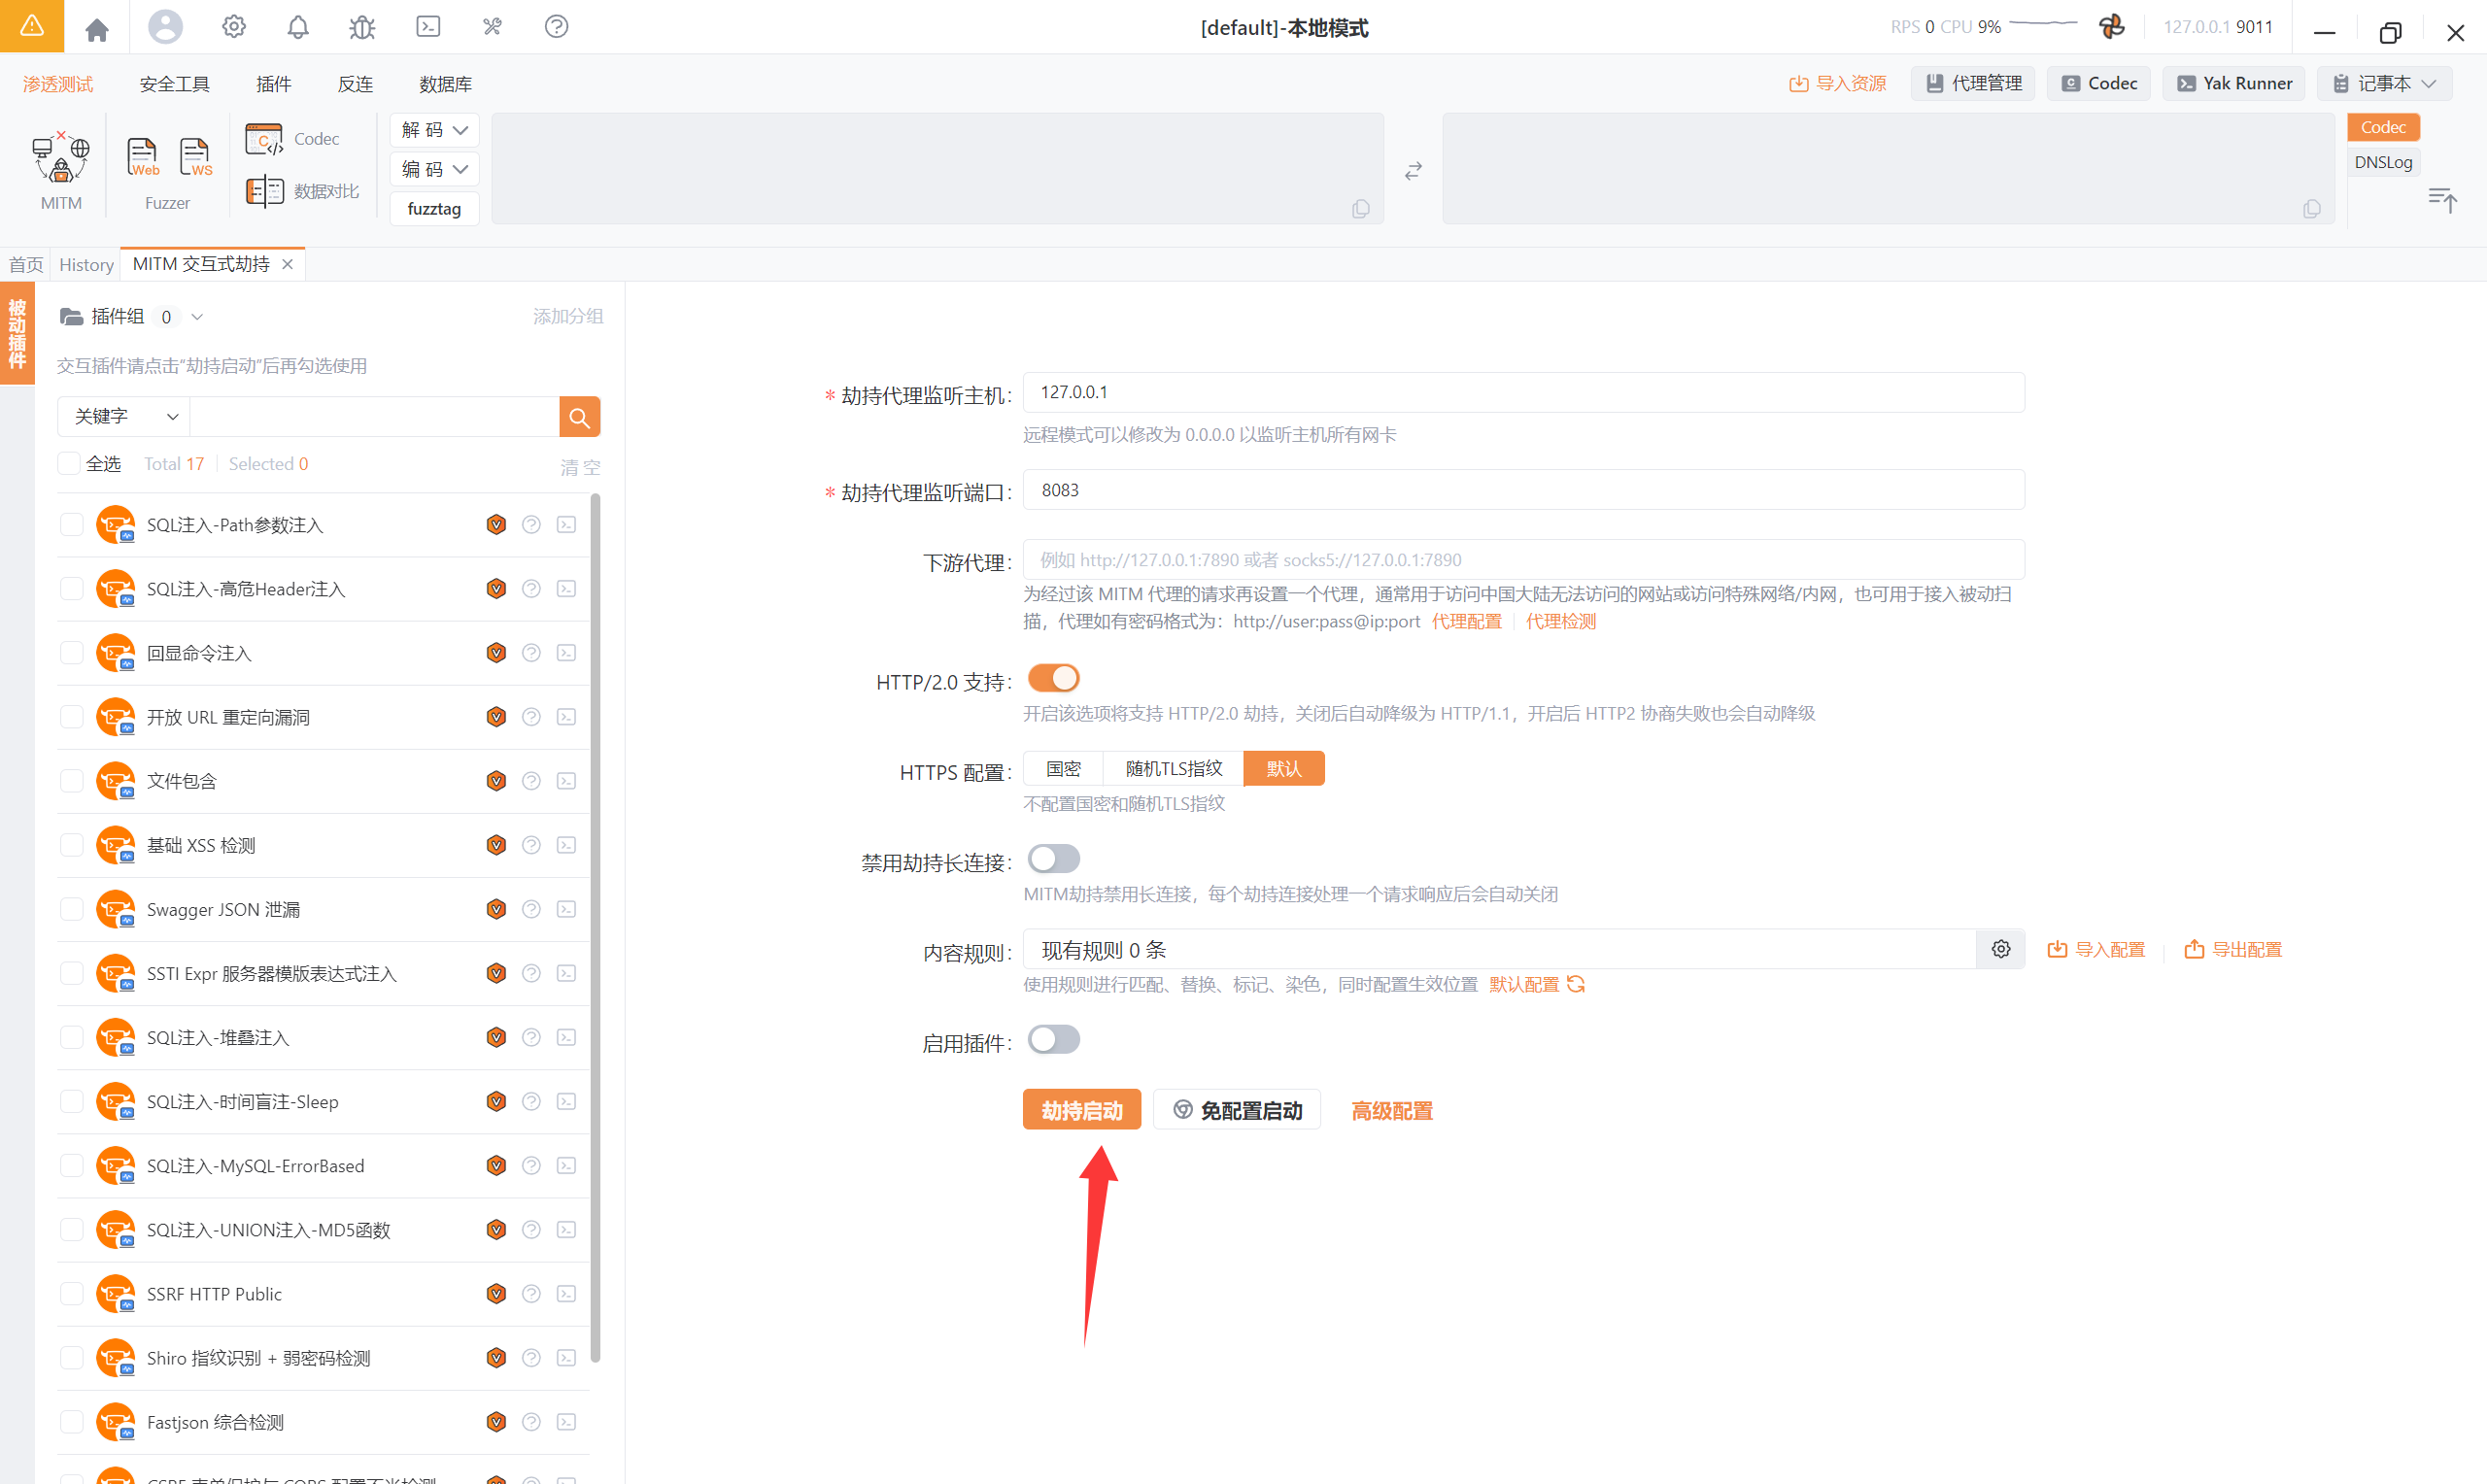Click the 劫持启动 button
The width and height of the screenshot is (2487, 1484).
(x=1082, y=1110)
